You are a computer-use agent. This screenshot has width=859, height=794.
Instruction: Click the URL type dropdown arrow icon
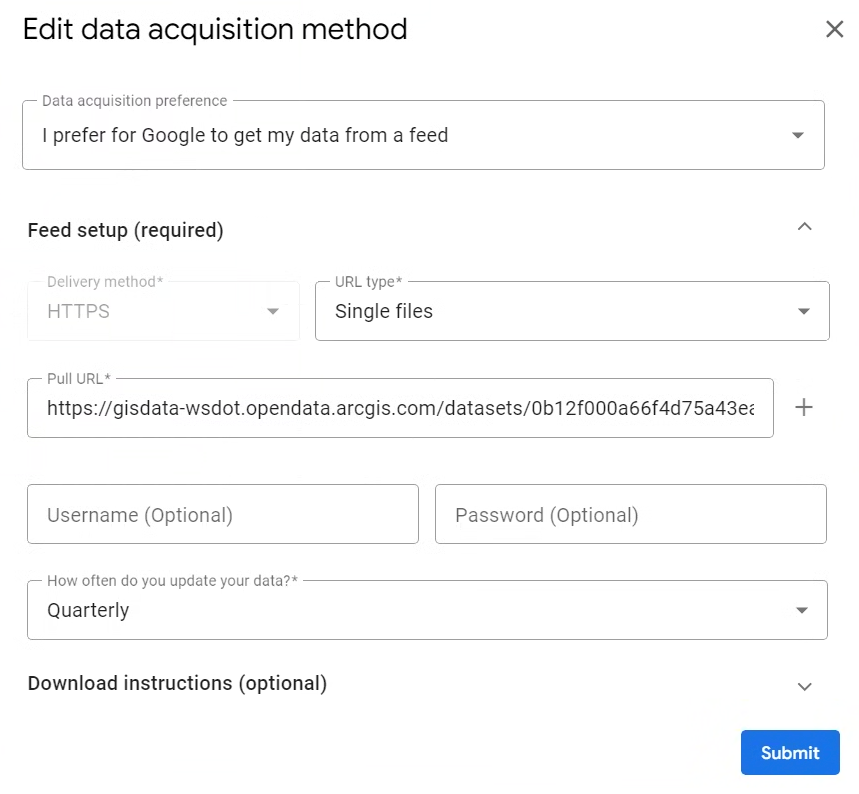803,311
